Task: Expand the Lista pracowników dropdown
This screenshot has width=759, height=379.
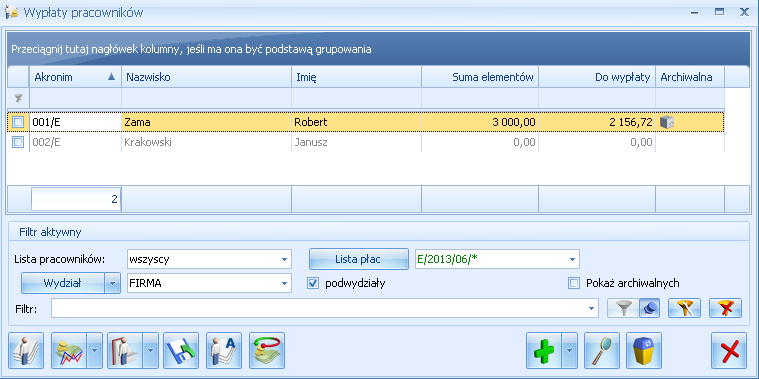Action: pyautogui.click(x=284, y=259)
